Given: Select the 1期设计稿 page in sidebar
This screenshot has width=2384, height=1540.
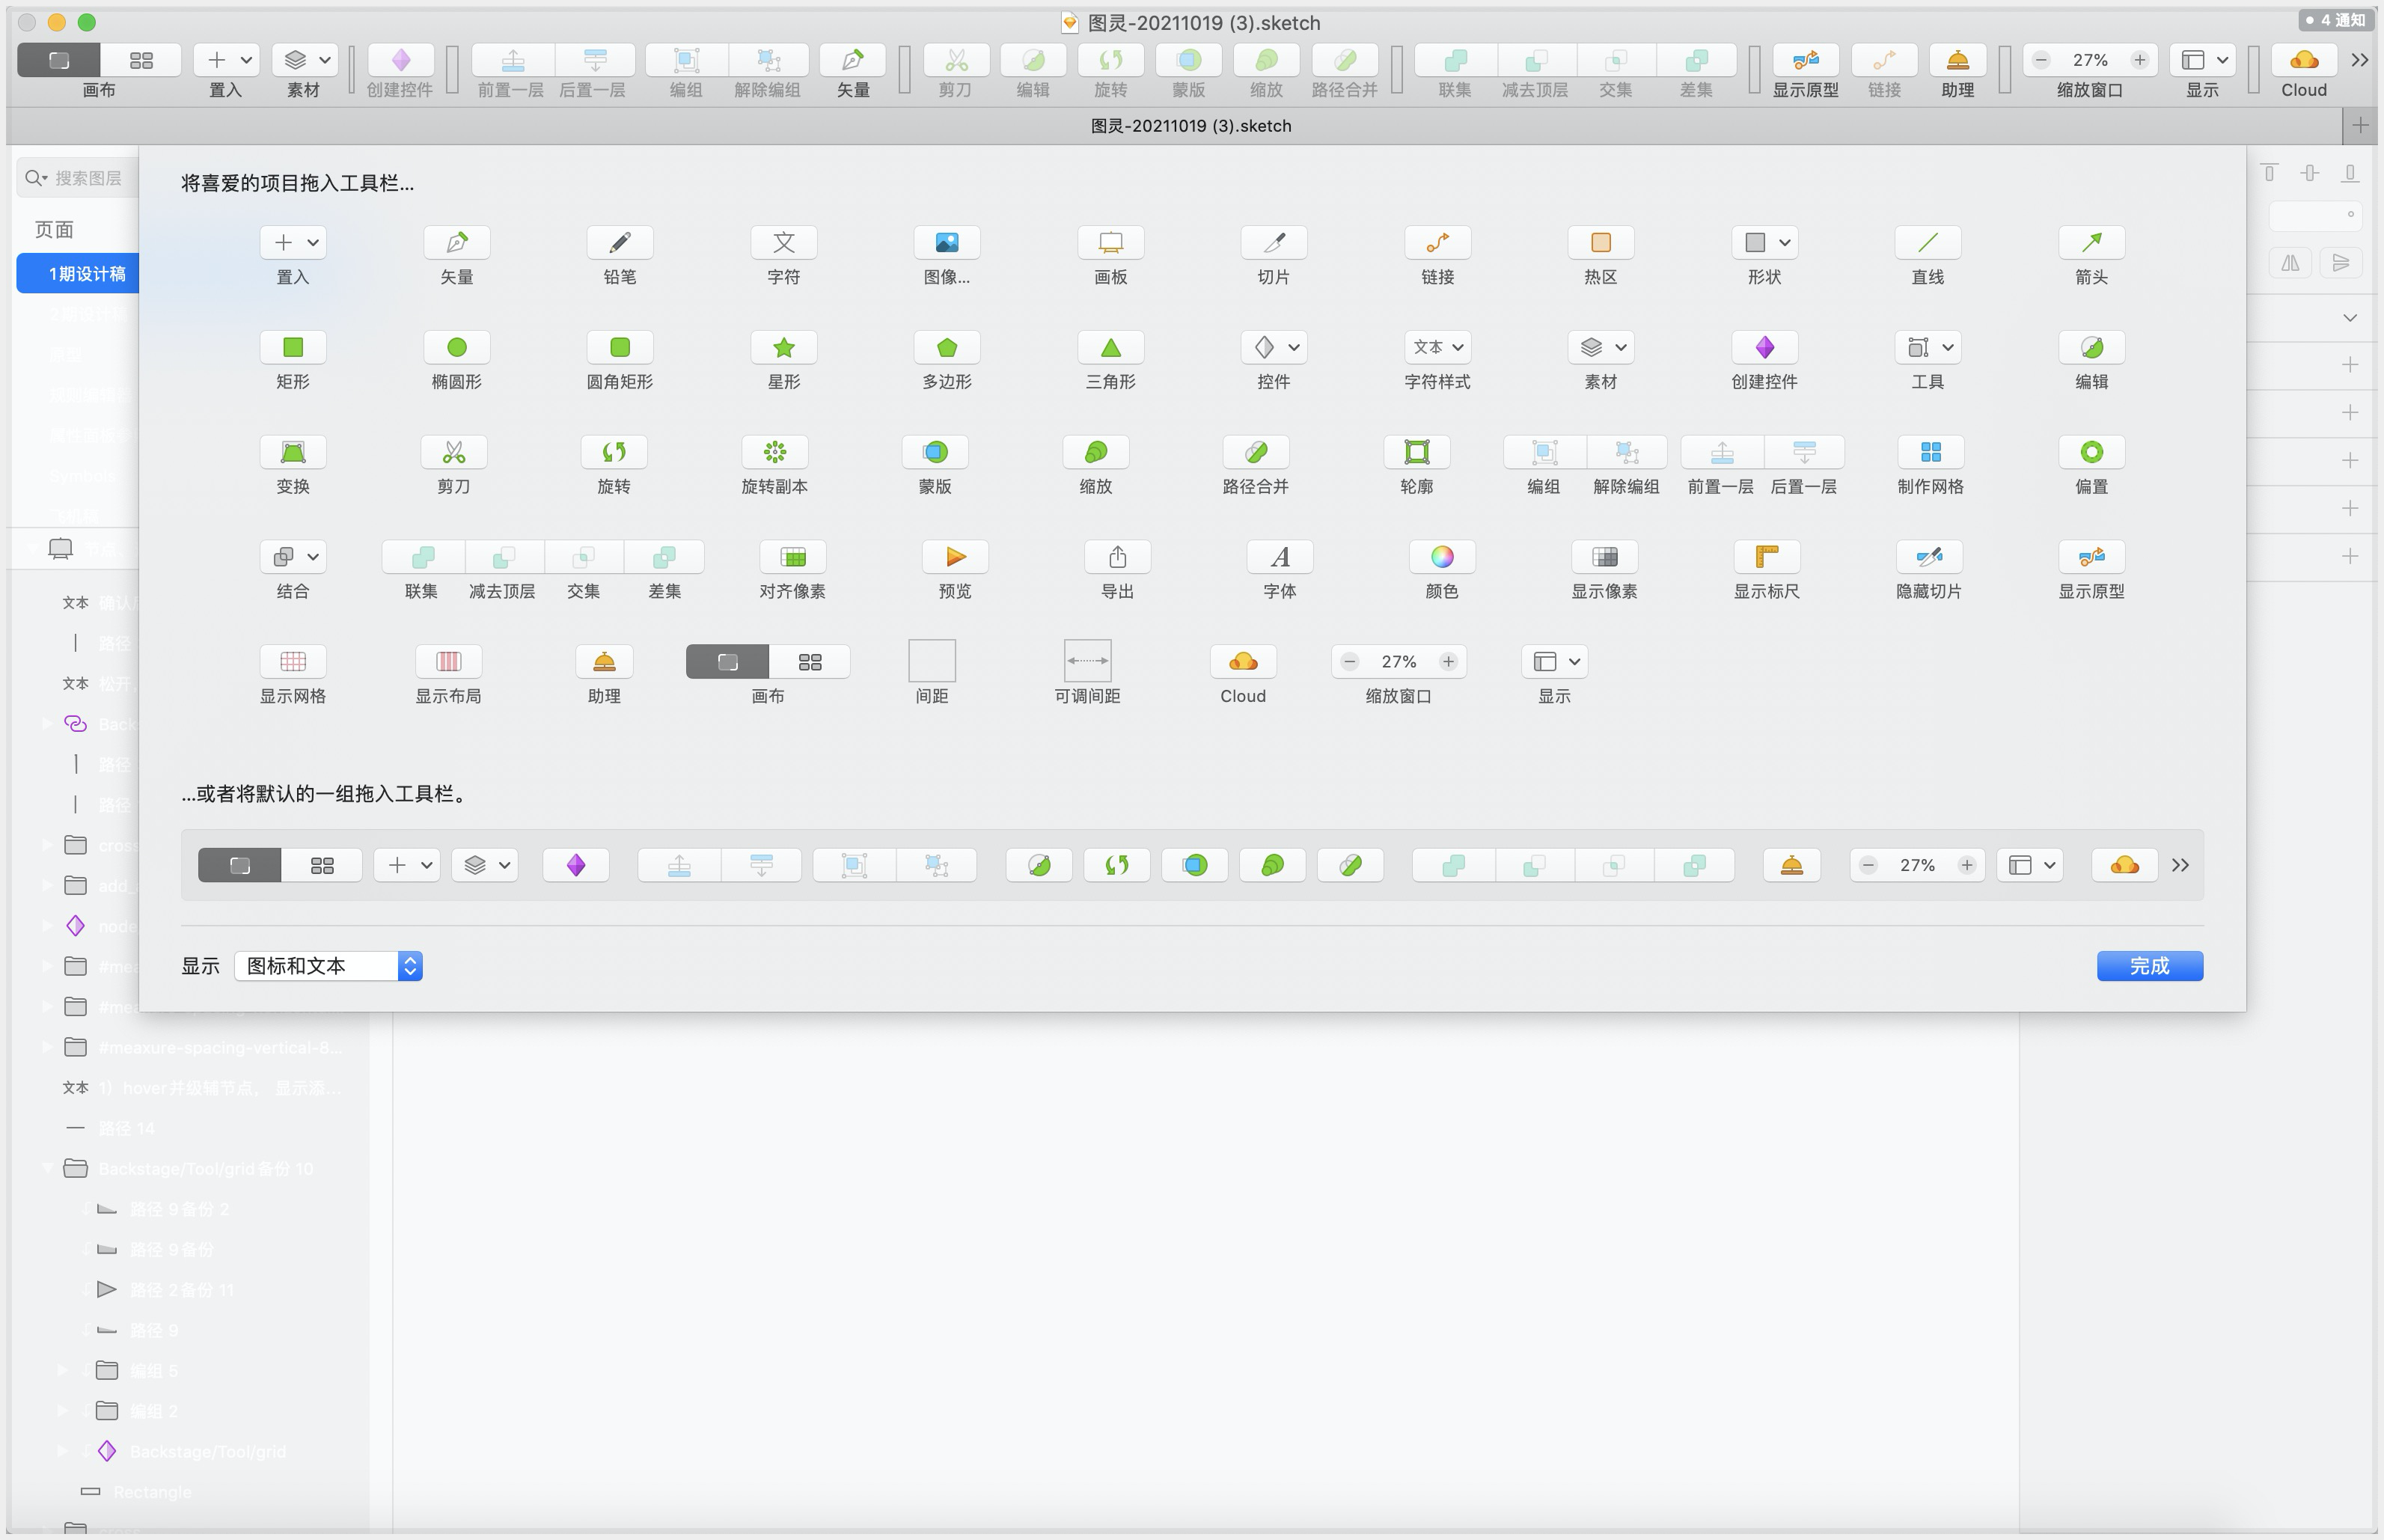Looking at the screenshot, I should point(86,274).
